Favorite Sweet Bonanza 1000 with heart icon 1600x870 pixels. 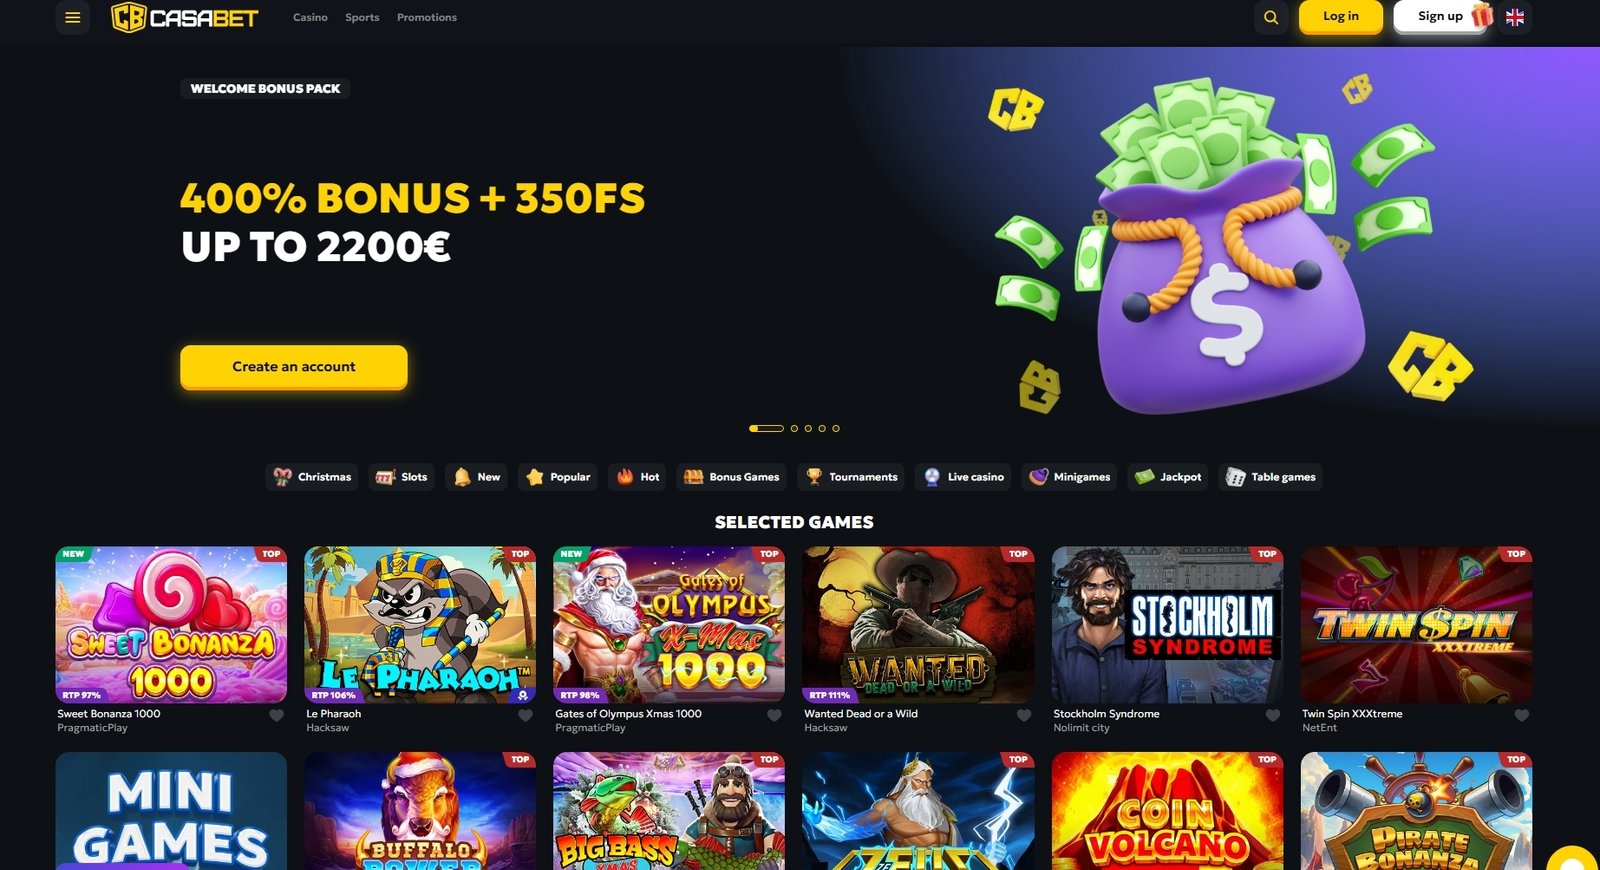point(277,715)
